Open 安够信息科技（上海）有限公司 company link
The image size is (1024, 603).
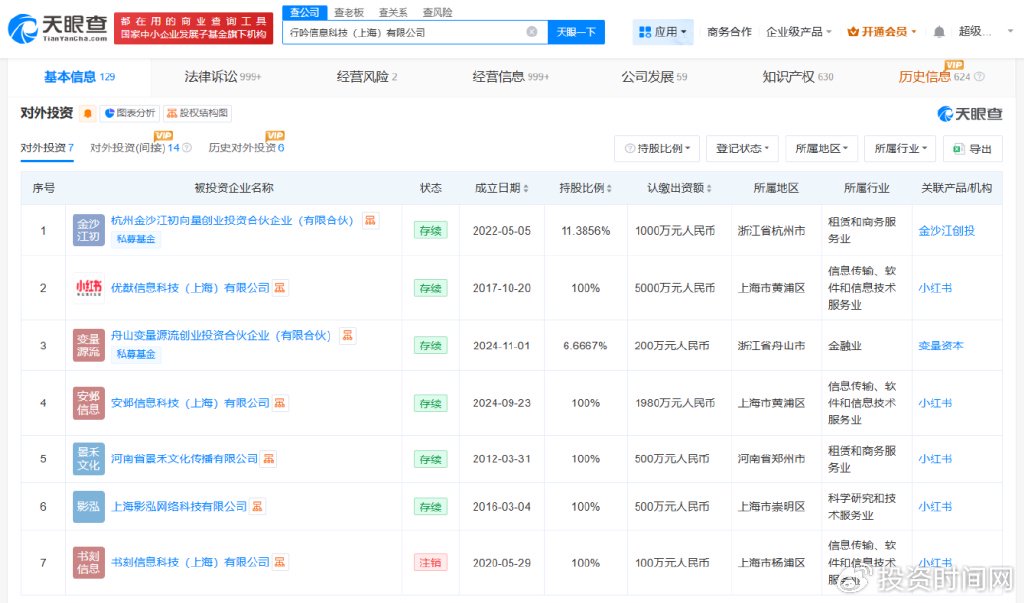coord(190,403)
